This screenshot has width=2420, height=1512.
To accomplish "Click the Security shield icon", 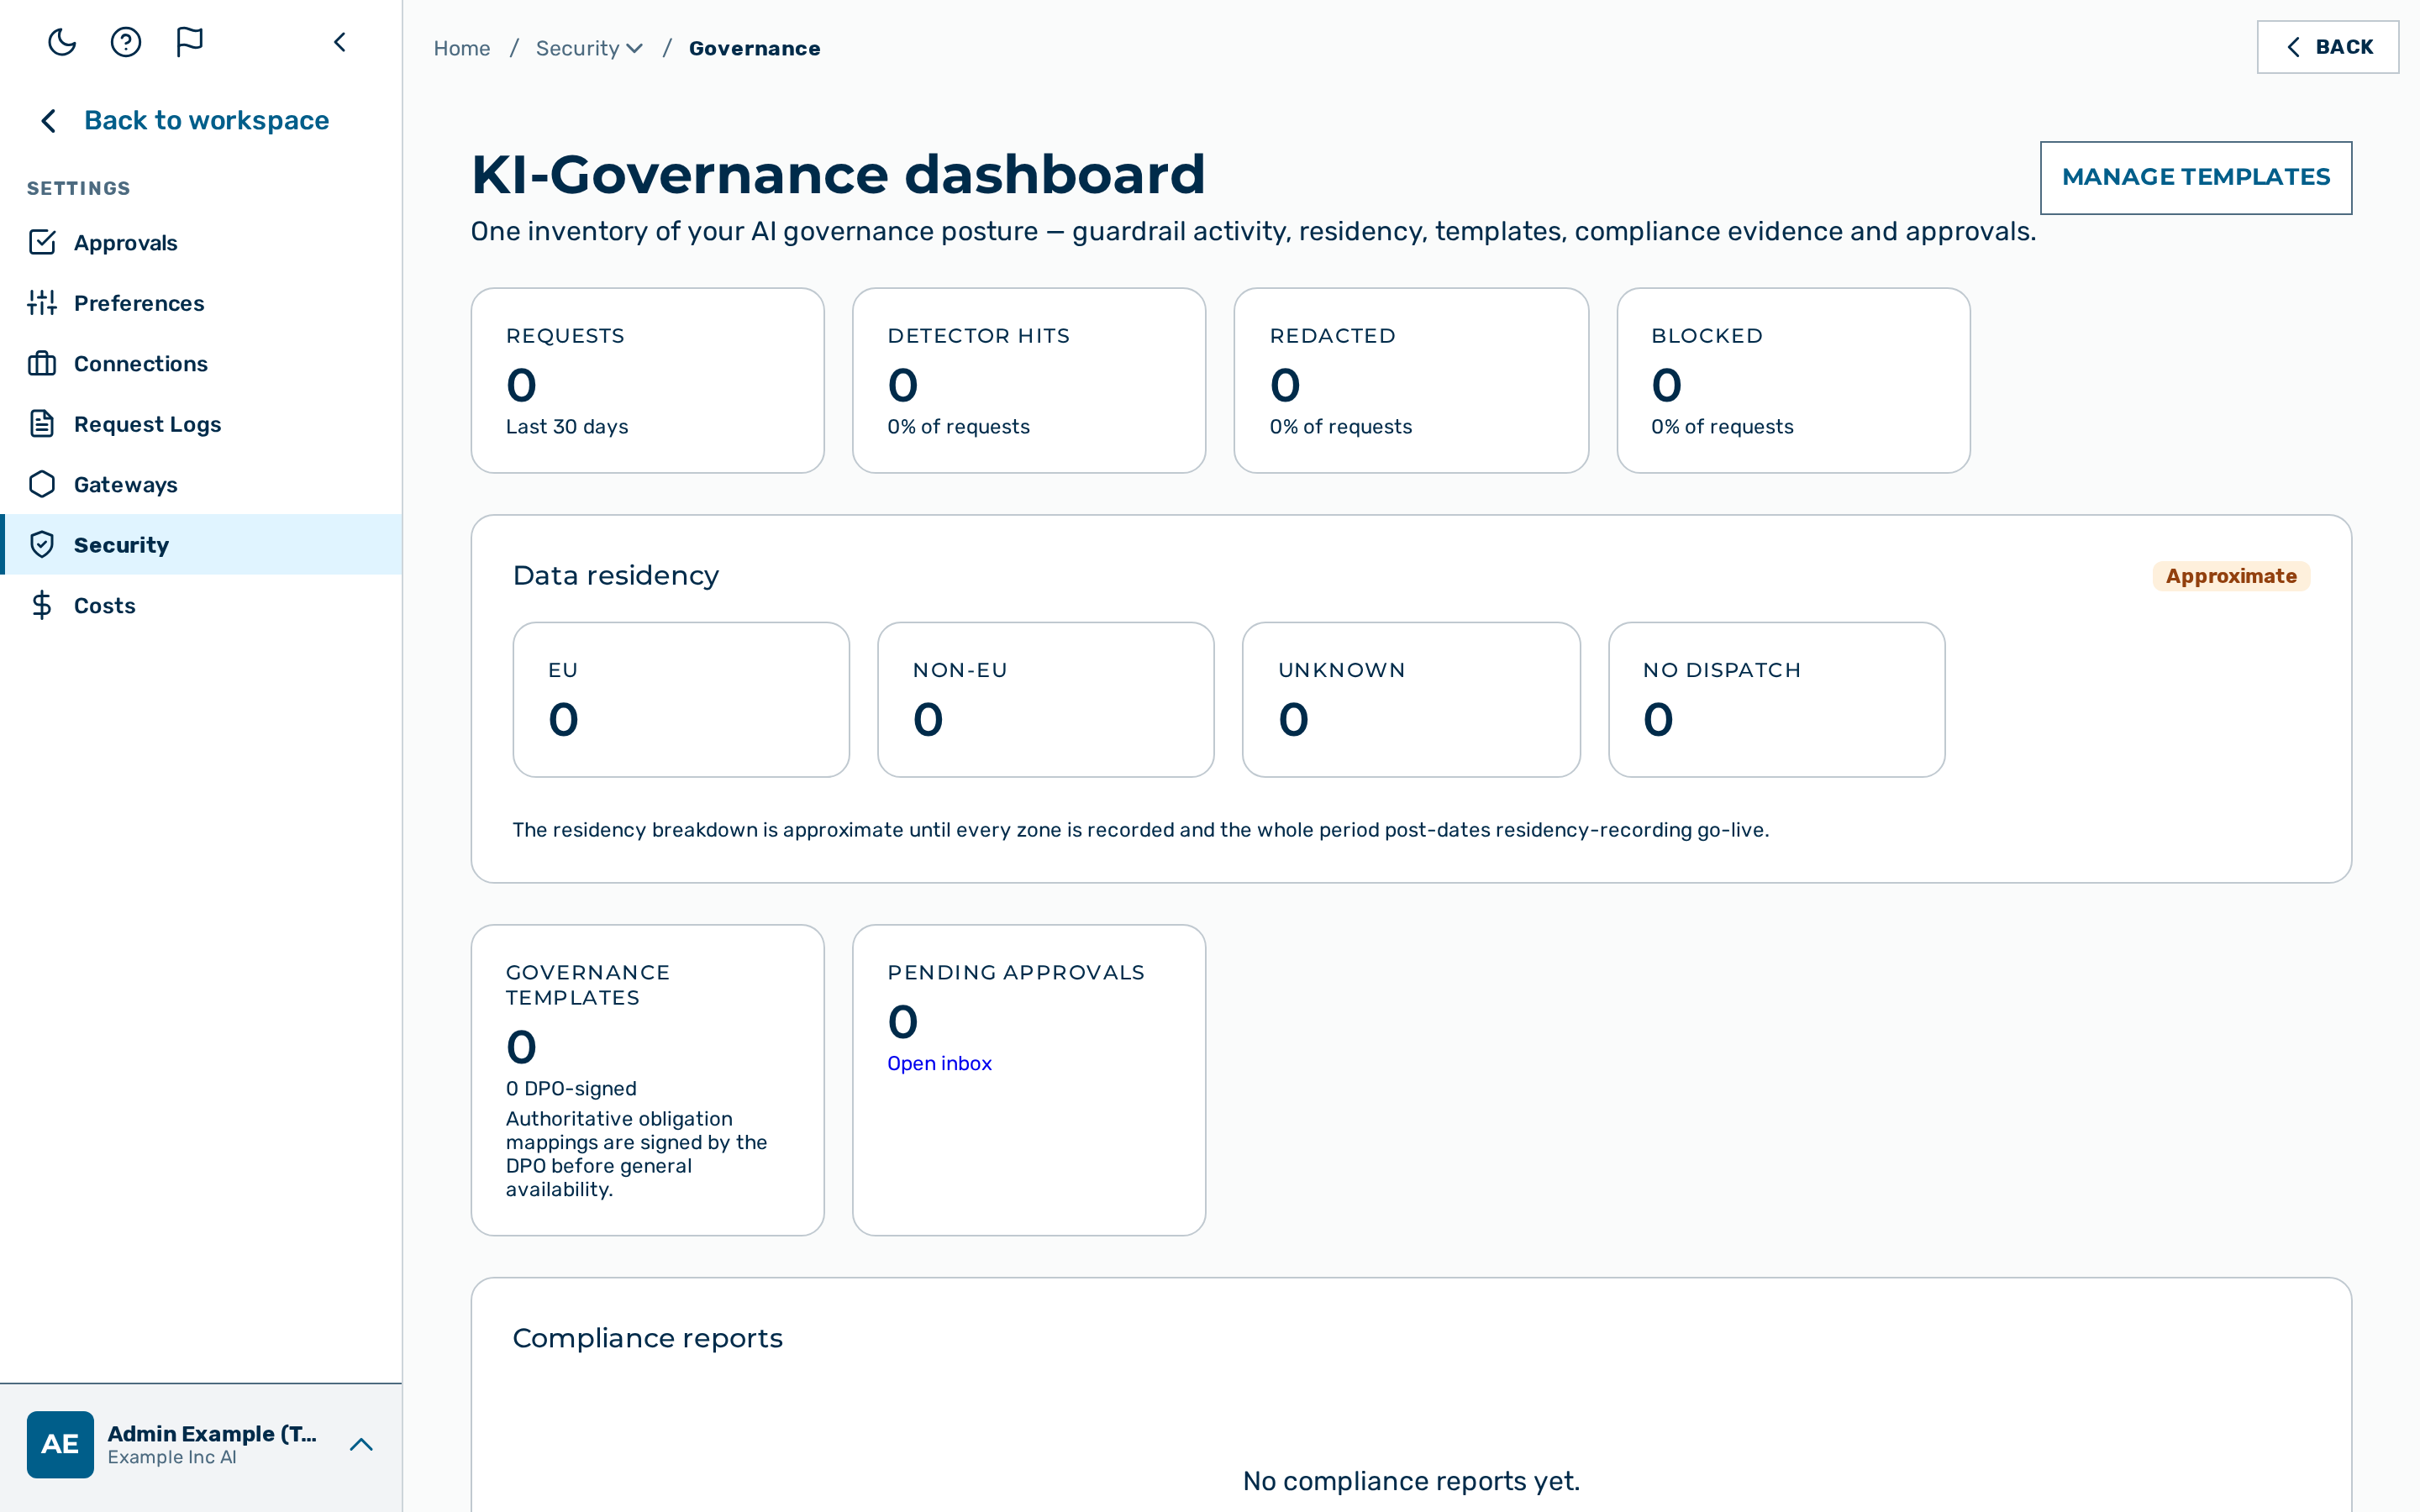I will 42,545.
